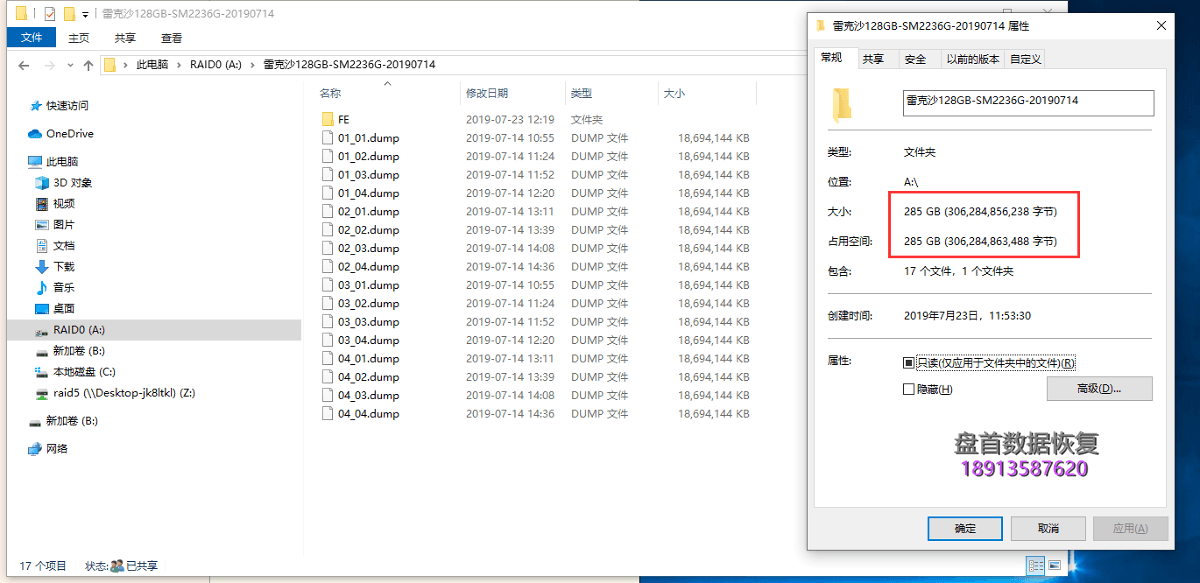Click the New Folder icon in title bar
This screenshot has height=583, width=1200.
click(68, 14)
